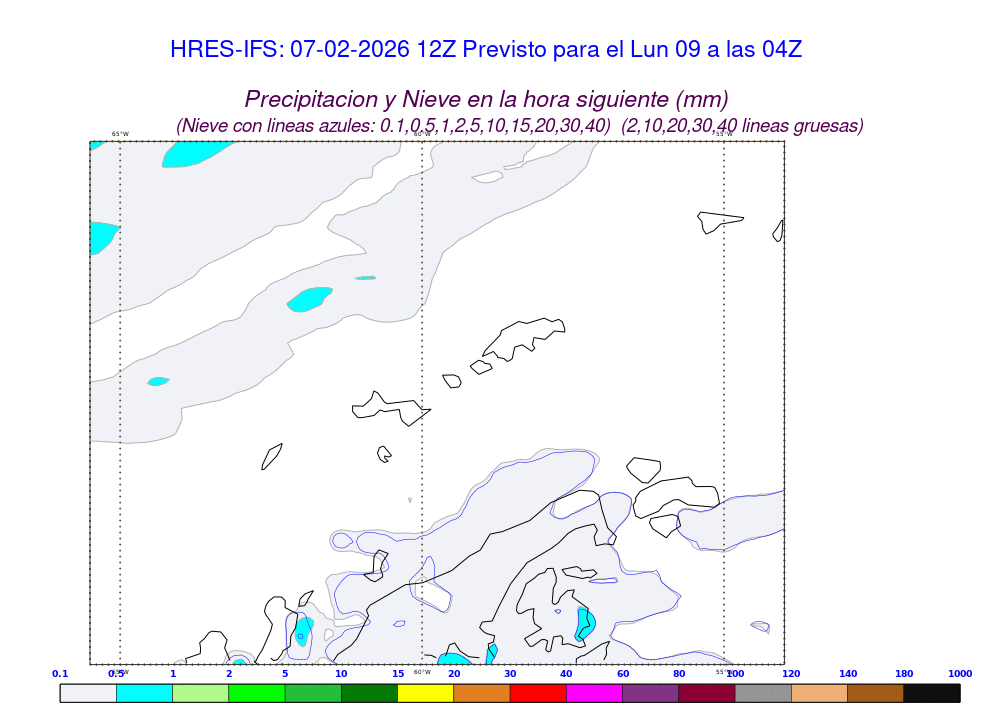Click the cyan 0.5–1 mm legend swatch
1000x707 pixels.
tap(144, 692)
